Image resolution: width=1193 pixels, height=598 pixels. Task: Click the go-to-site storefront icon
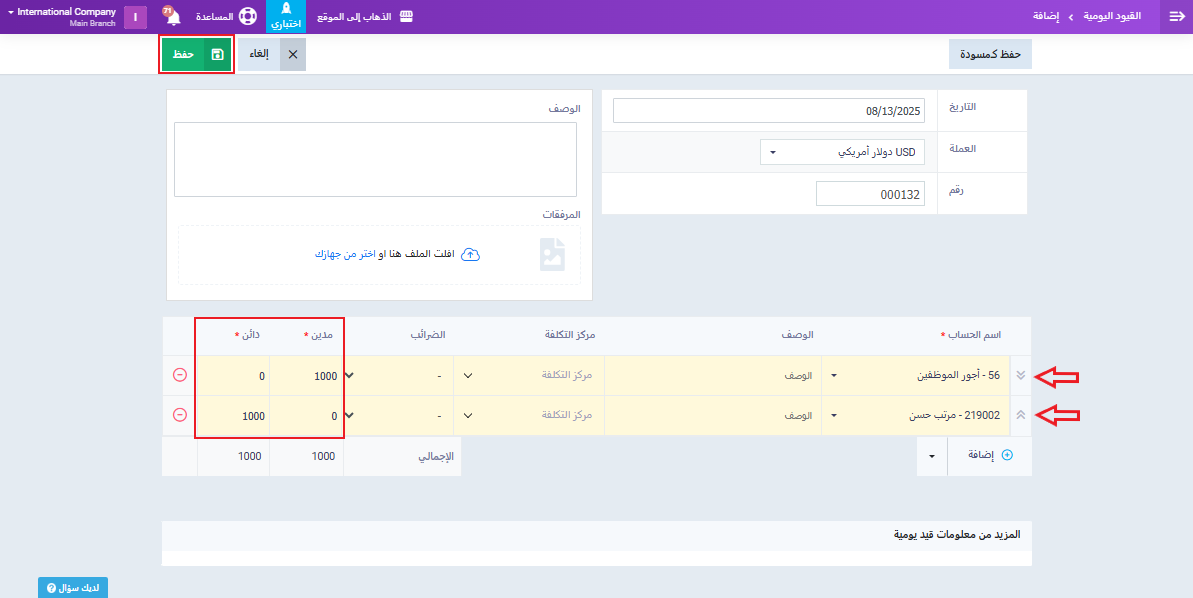point(406,17)
